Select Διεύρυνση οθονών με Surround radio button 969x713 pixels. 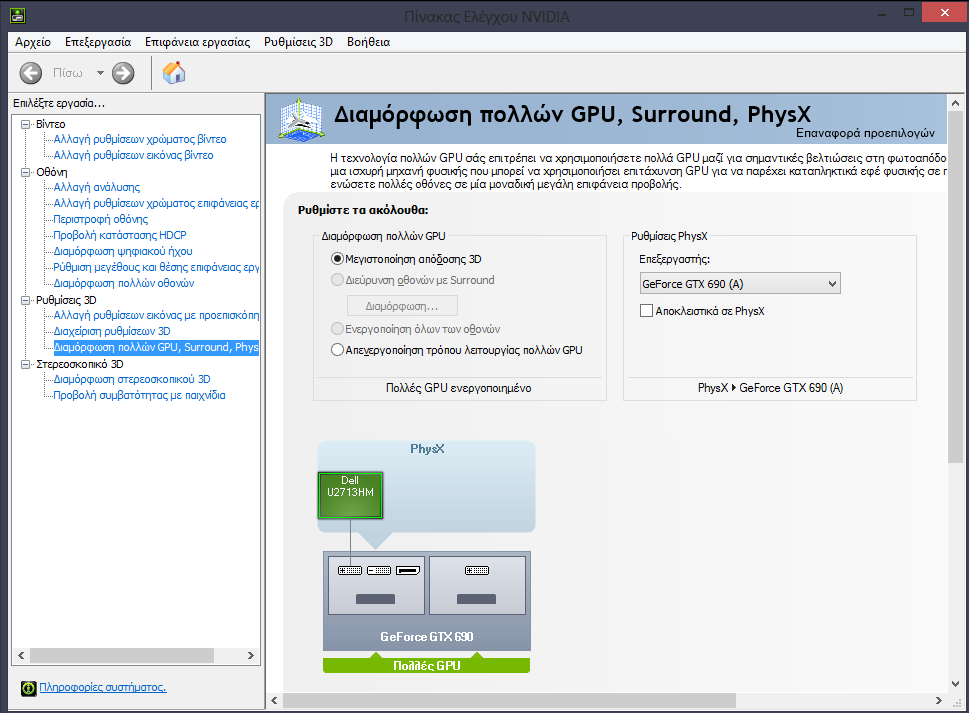(x=337, y=280)
